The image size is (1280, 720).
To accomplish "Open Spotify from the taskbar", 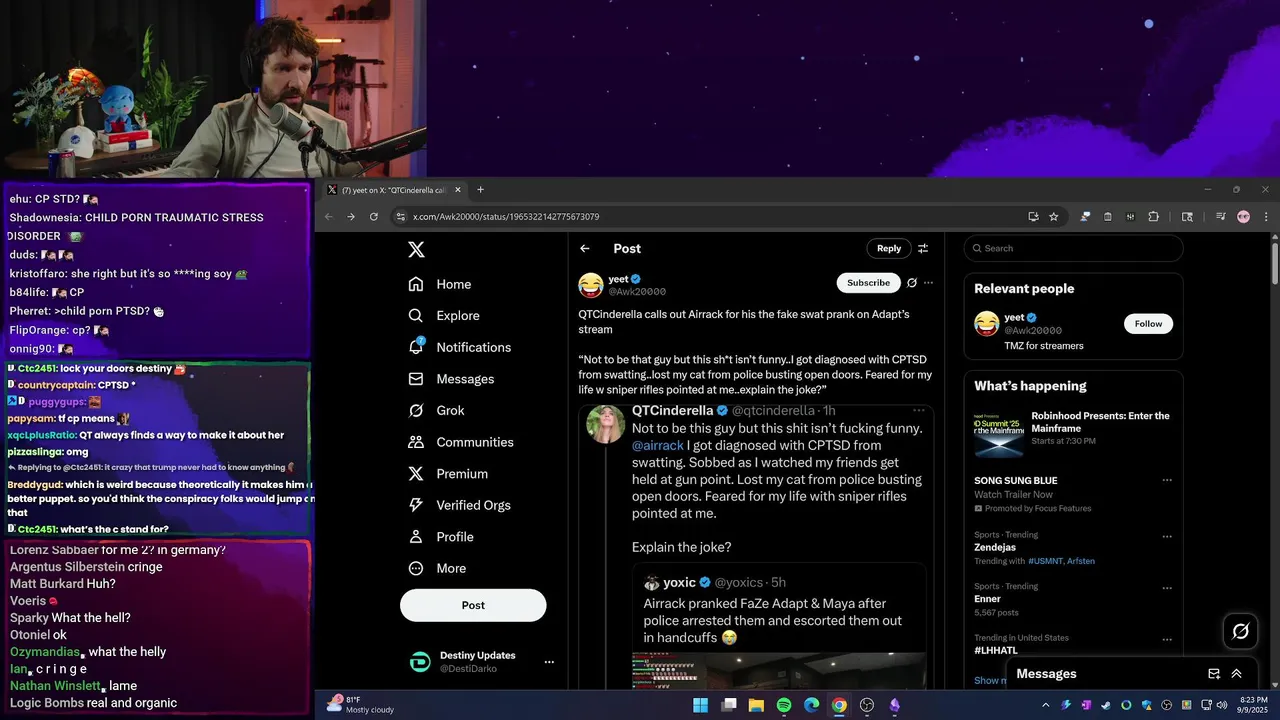I will [784, 705].
